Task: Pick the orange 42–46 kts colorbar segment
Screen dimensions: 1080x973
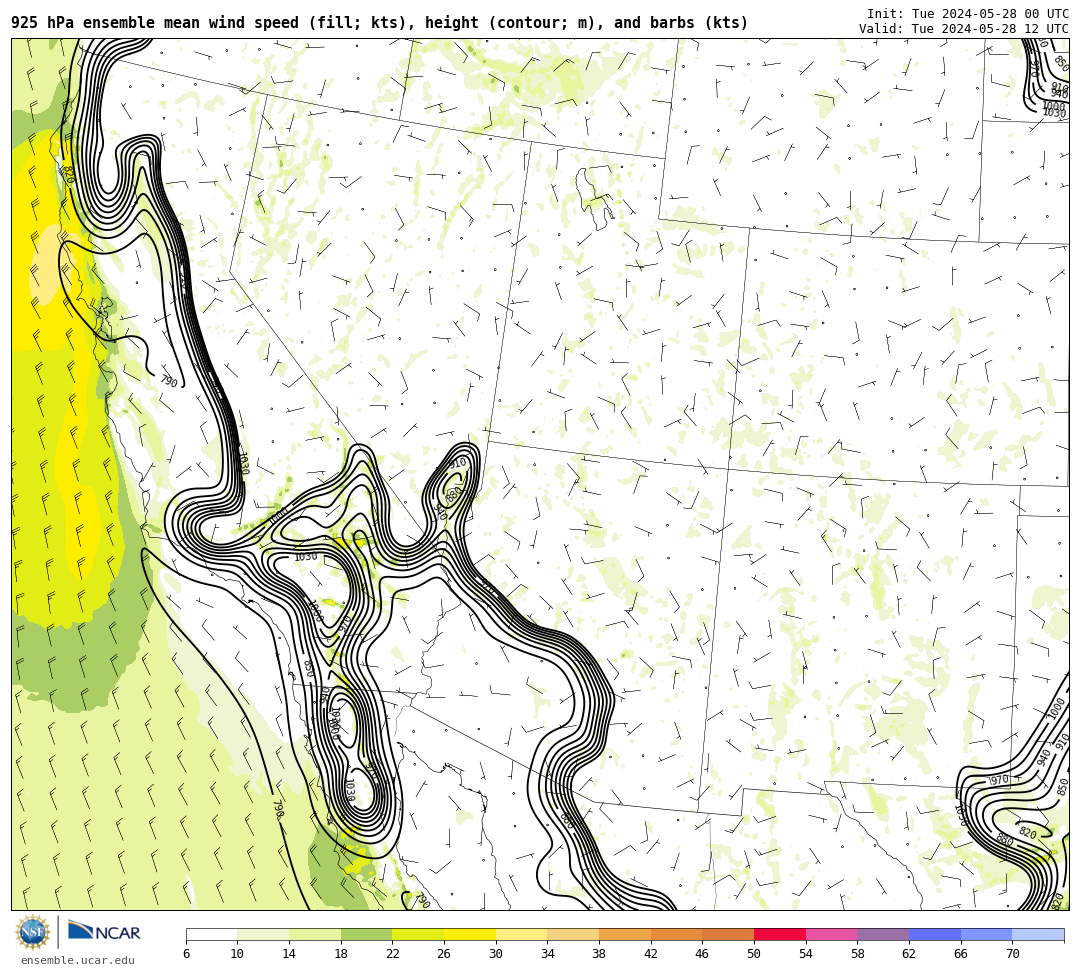Action: pos(676,934)
